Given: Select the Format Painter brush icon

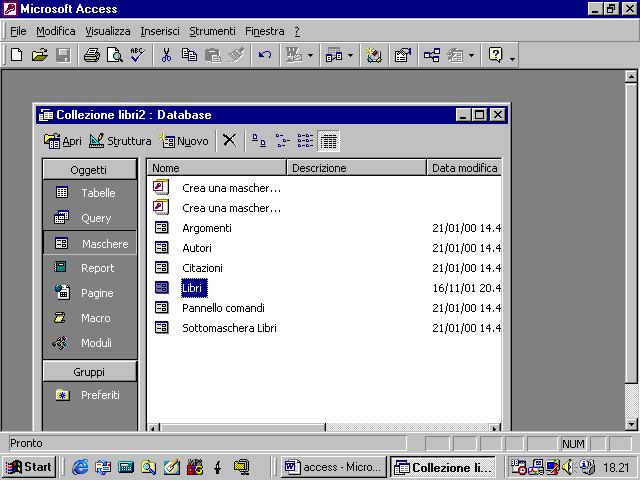Looking at the screenshot, I should 236,55.
